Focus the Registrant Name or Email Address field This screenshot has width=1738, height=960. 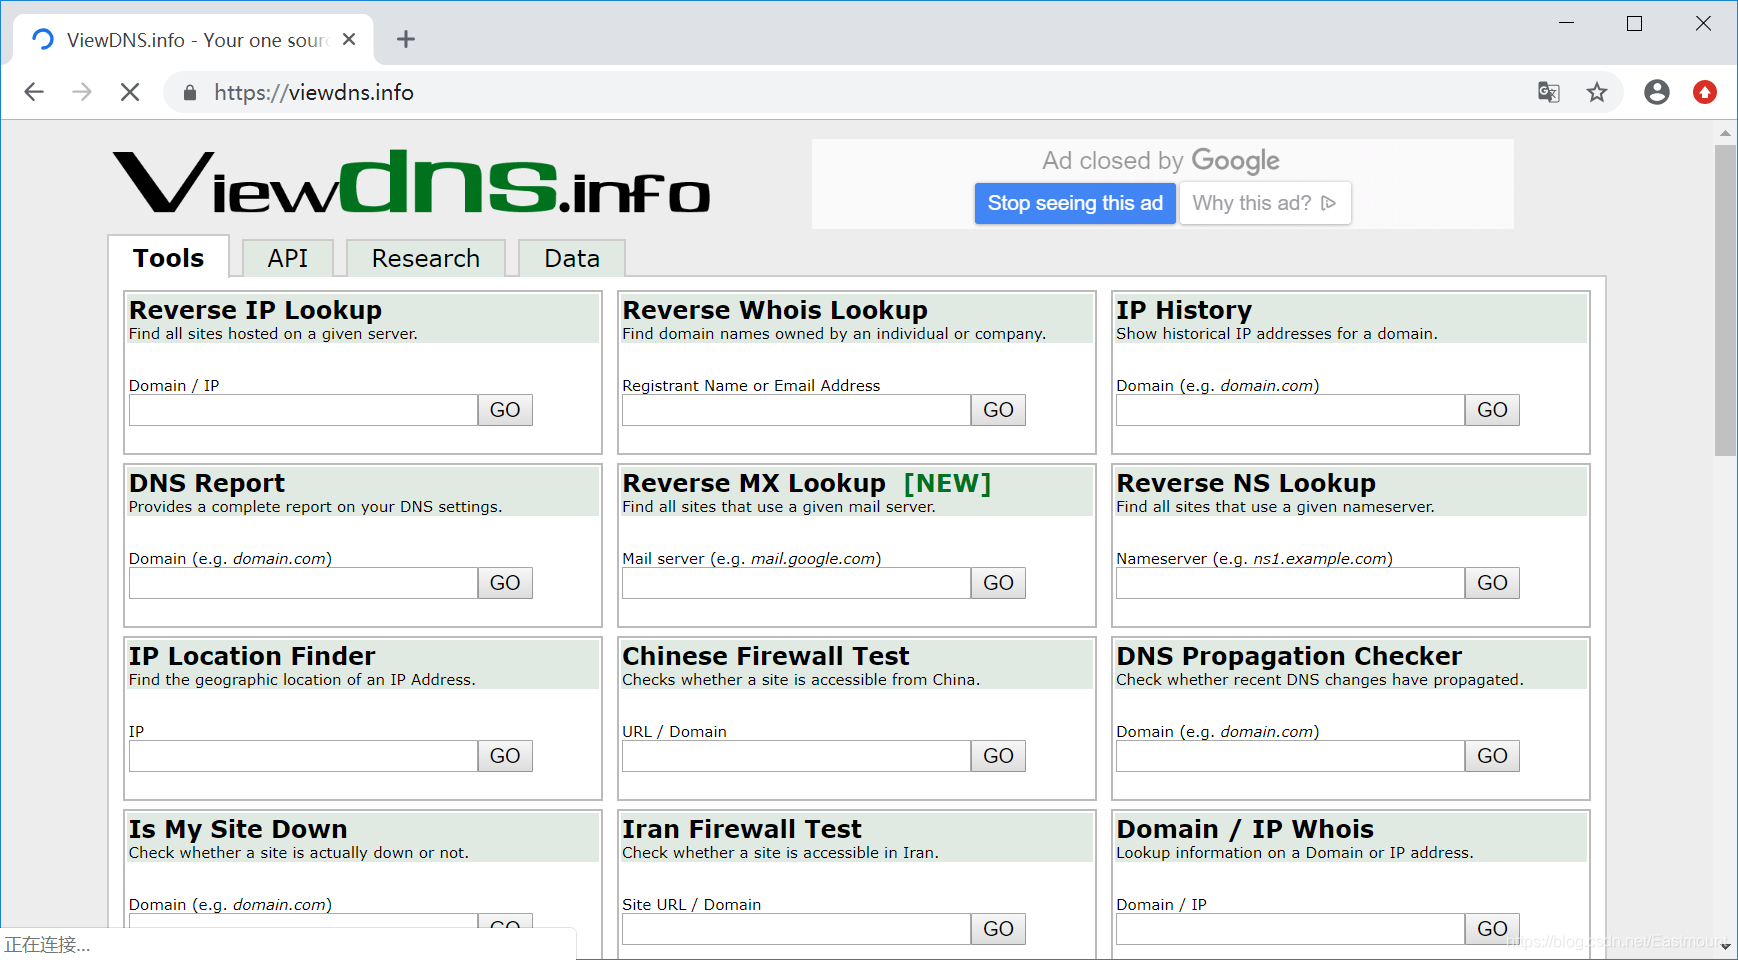coord(796,410)
